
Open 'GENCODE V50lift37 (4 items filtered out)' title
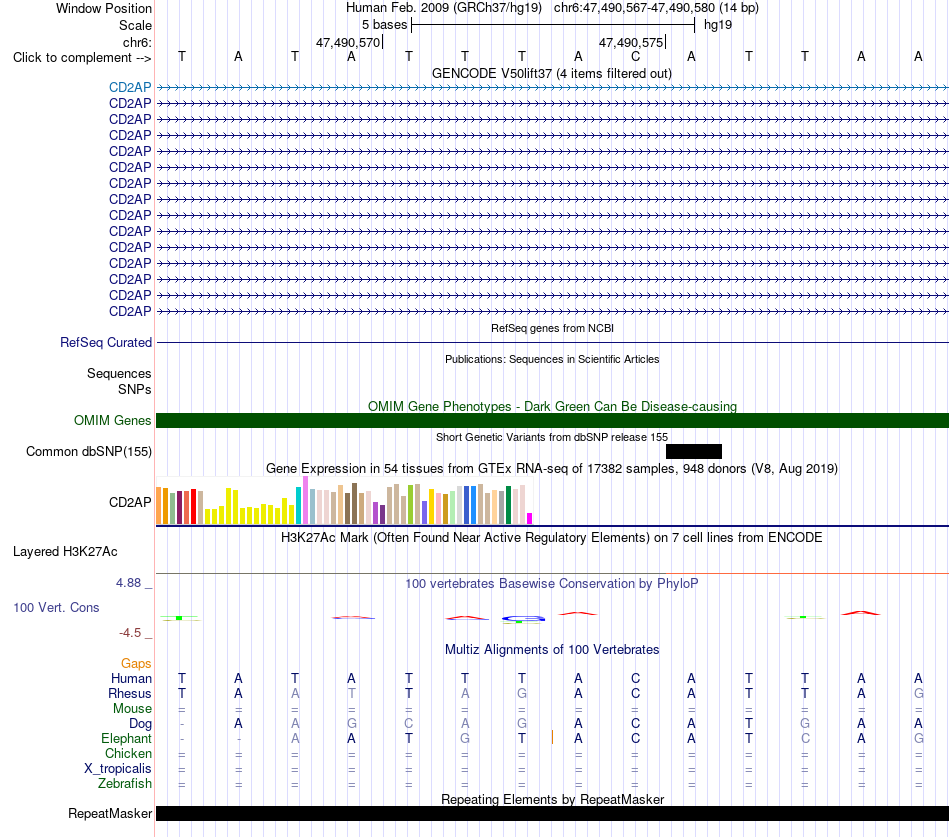[x=552, y=73]
